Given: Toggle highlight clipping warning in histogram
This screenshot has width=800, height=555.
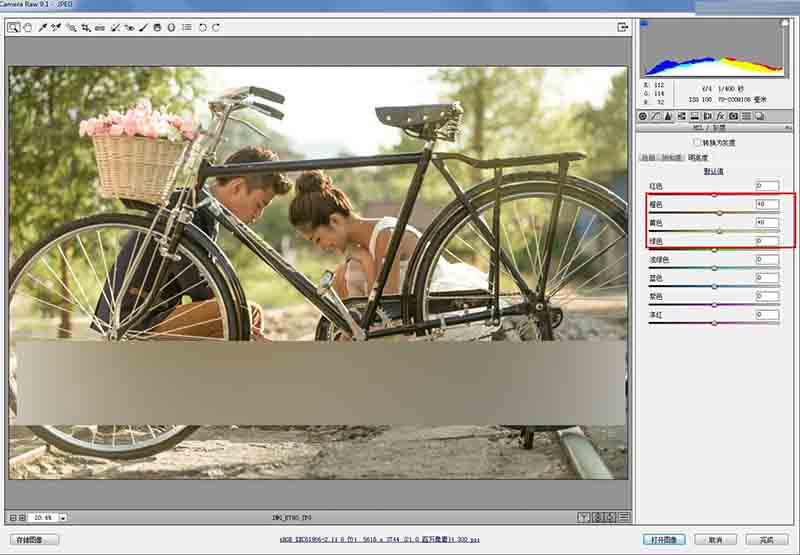Looking at the screenshot, I should 785,23.
